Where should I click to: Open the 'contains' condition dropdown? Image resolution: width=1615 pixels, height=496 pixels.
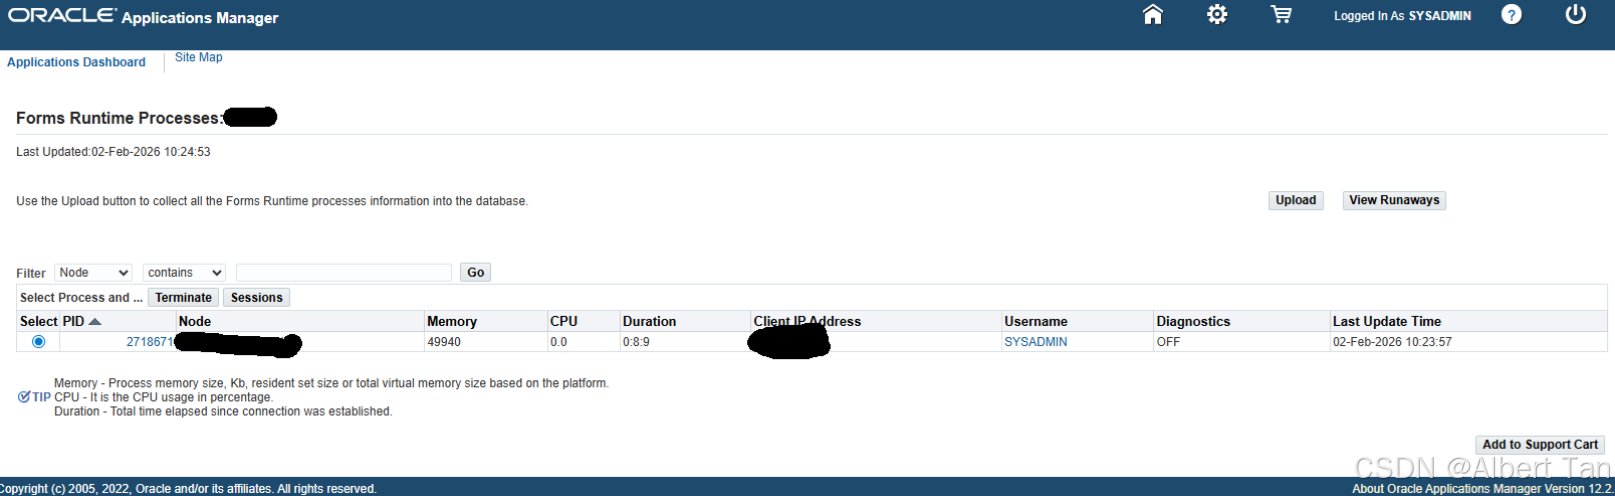(x=184, y=273)
